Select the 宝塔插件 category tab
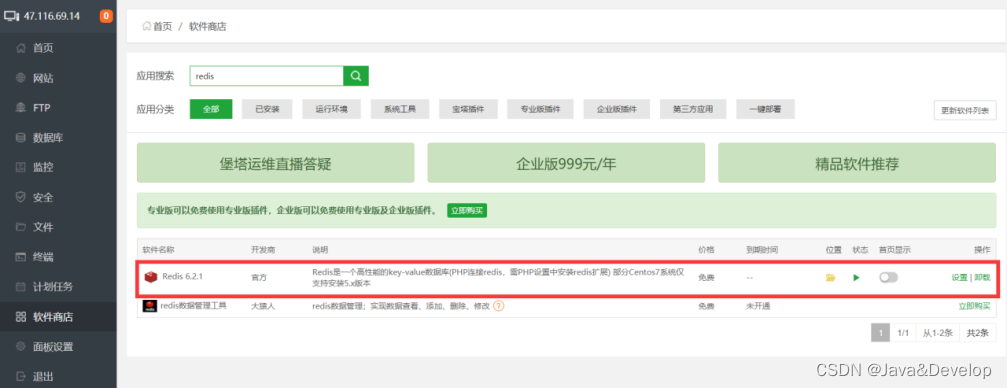The height and width of the screenshot is (388, 1007). [468, 109]
